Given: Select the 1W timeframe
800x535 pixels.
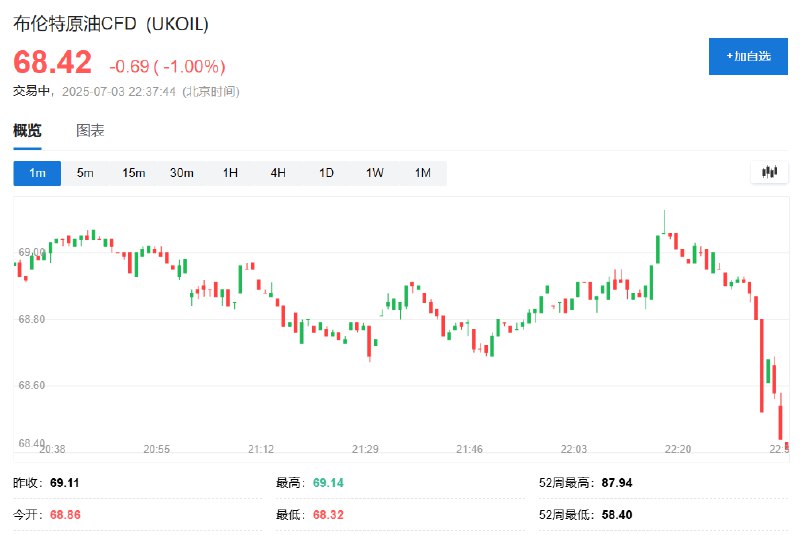Looking at the screenshot, I should [374, 173].
